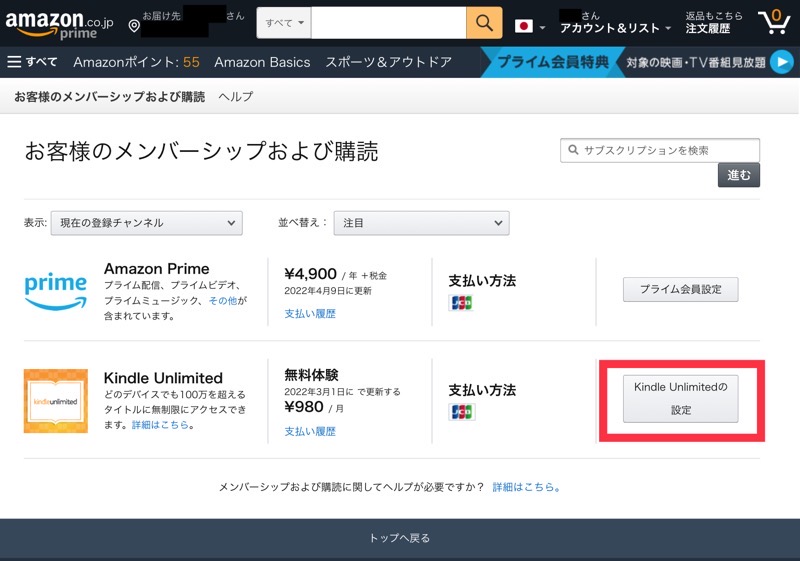Click the delivery location pin icon
The height and width of the screenshot is (561, 800).
(134, 26)
